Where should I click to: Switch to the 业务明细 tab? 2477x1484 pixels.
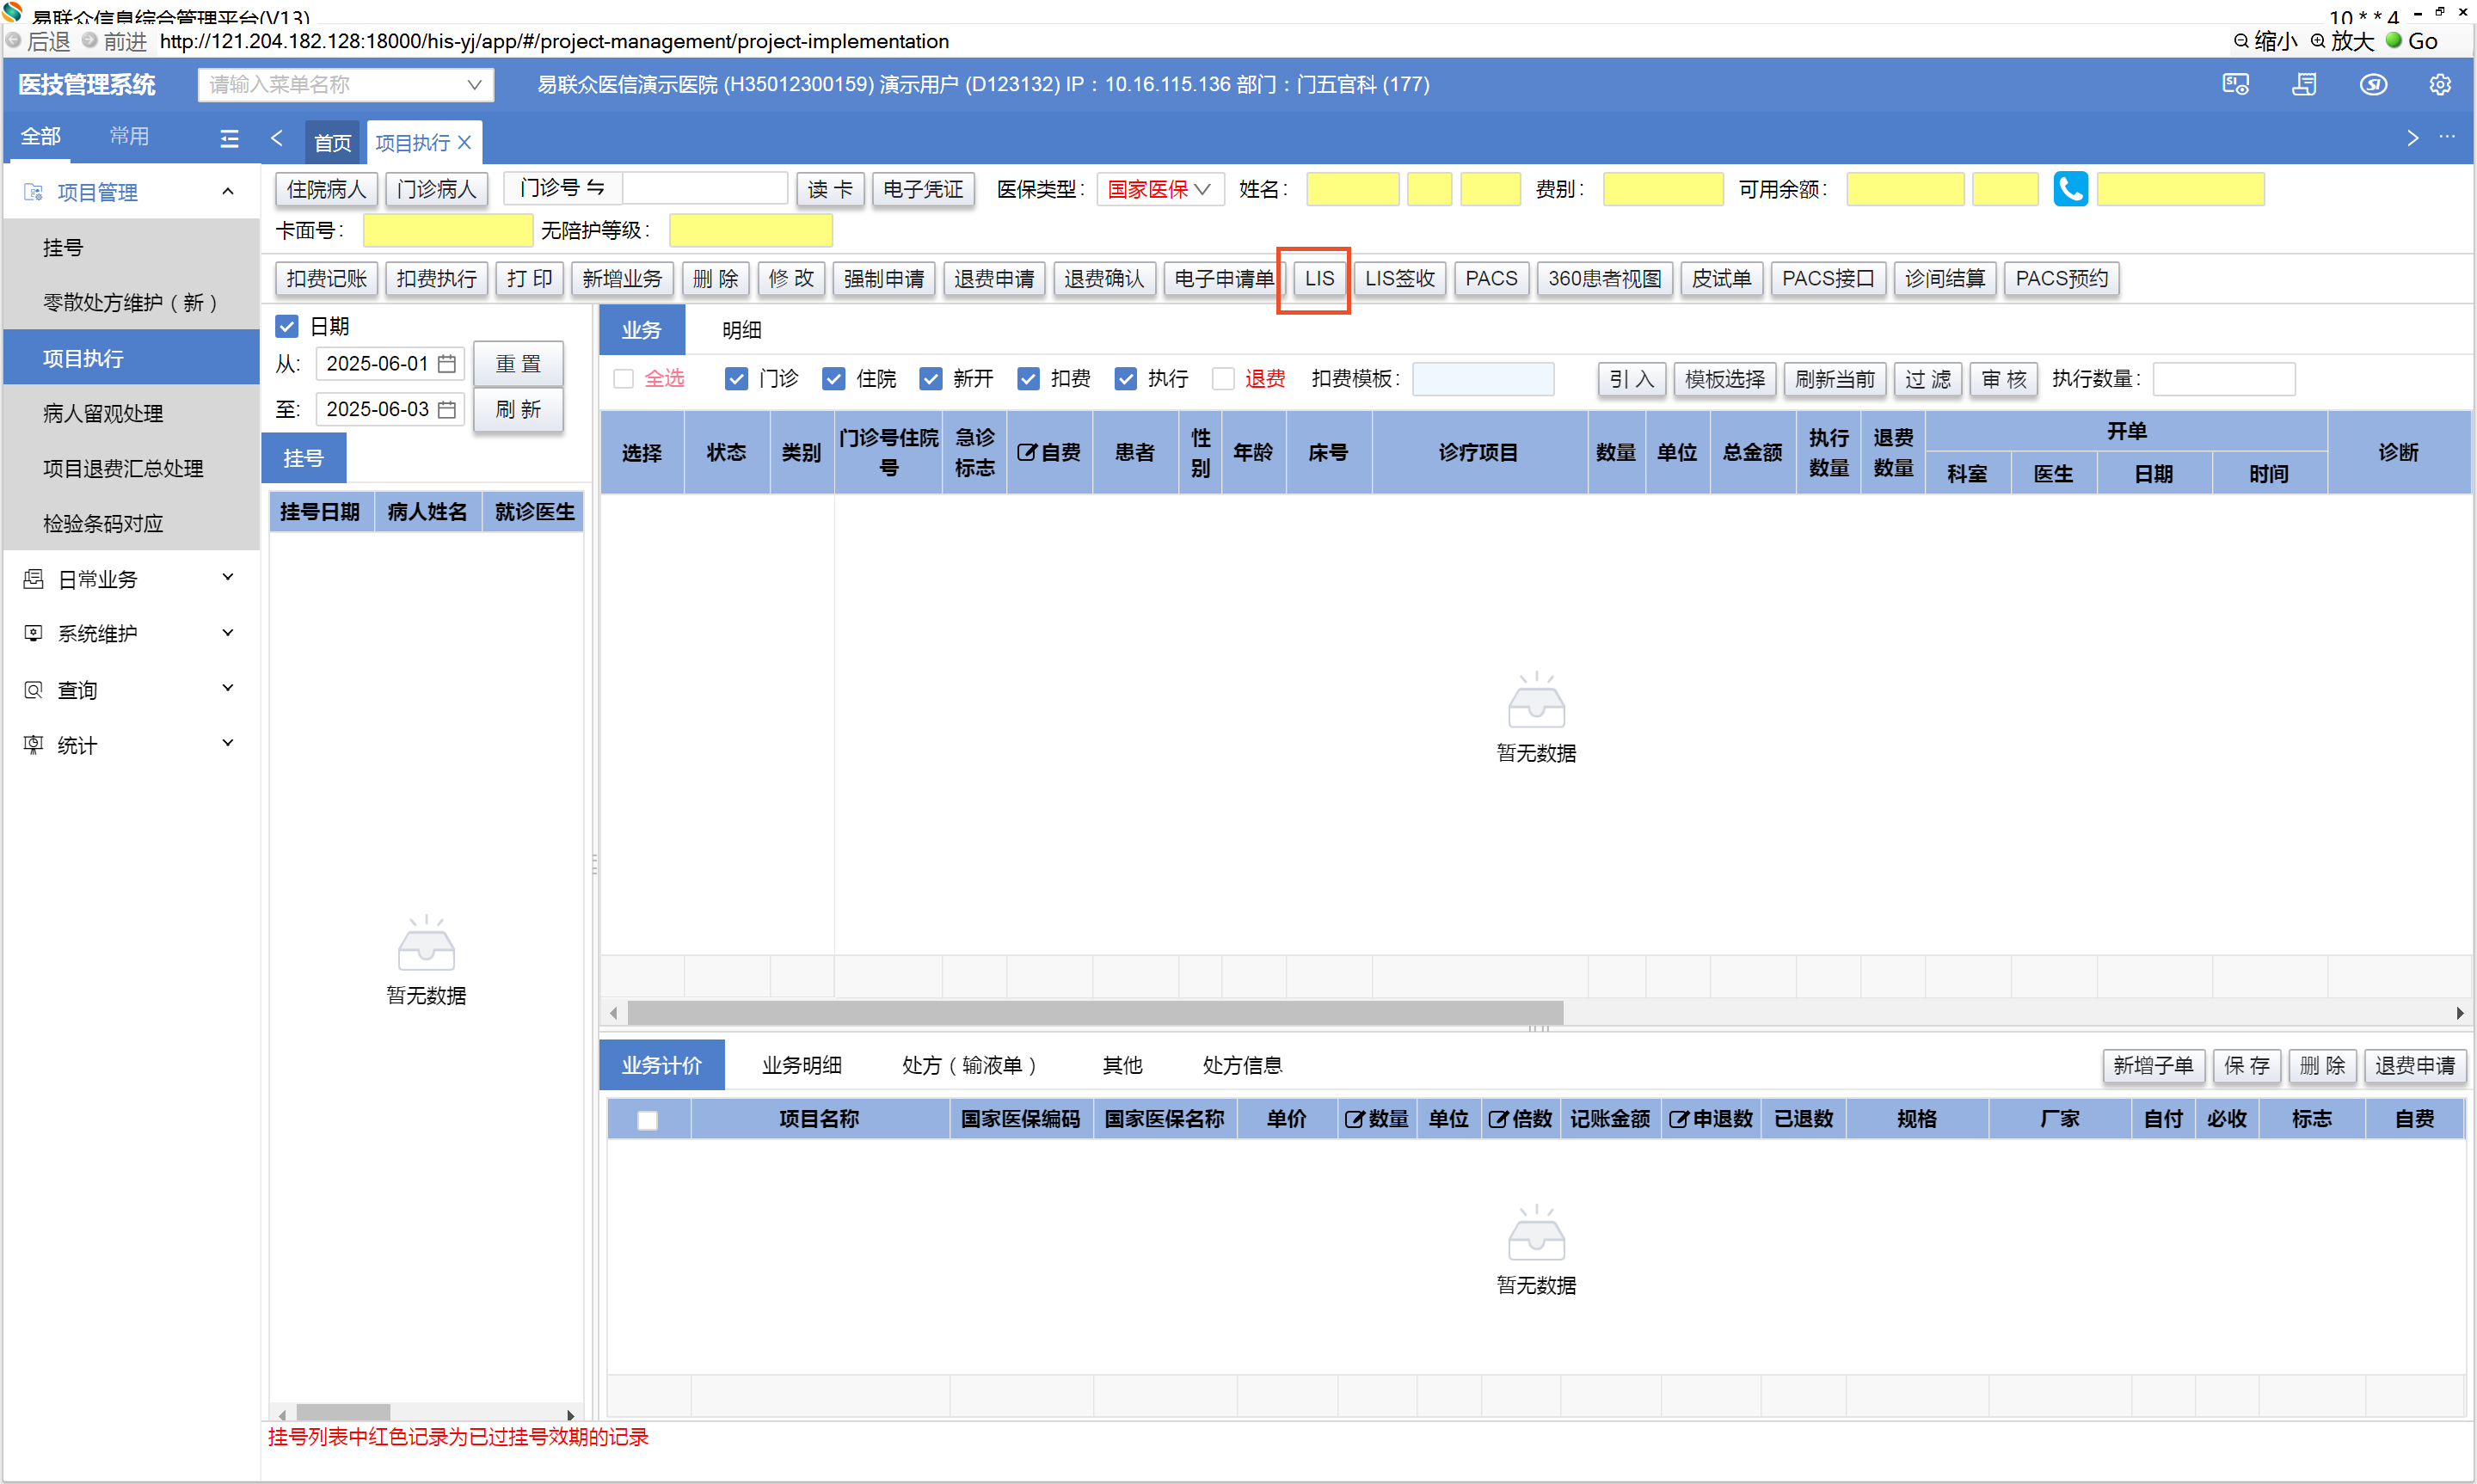801,1065
